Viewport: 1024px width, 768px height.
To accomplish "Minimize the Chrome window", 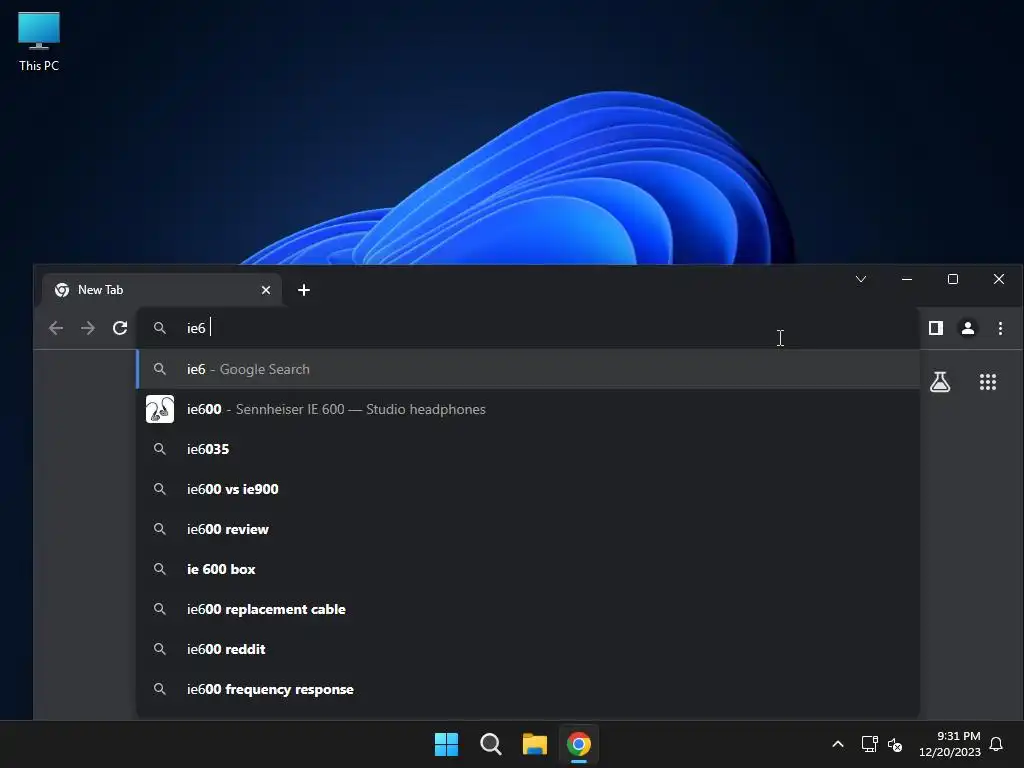I will point(906,279).
